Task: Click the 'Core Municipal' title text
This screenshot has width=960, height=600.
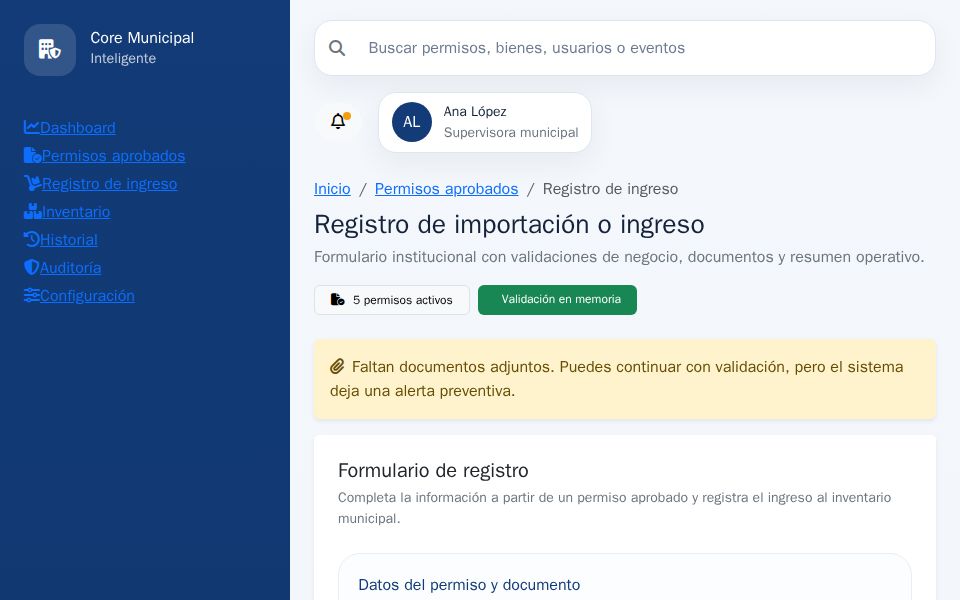Action: [142, 38]
